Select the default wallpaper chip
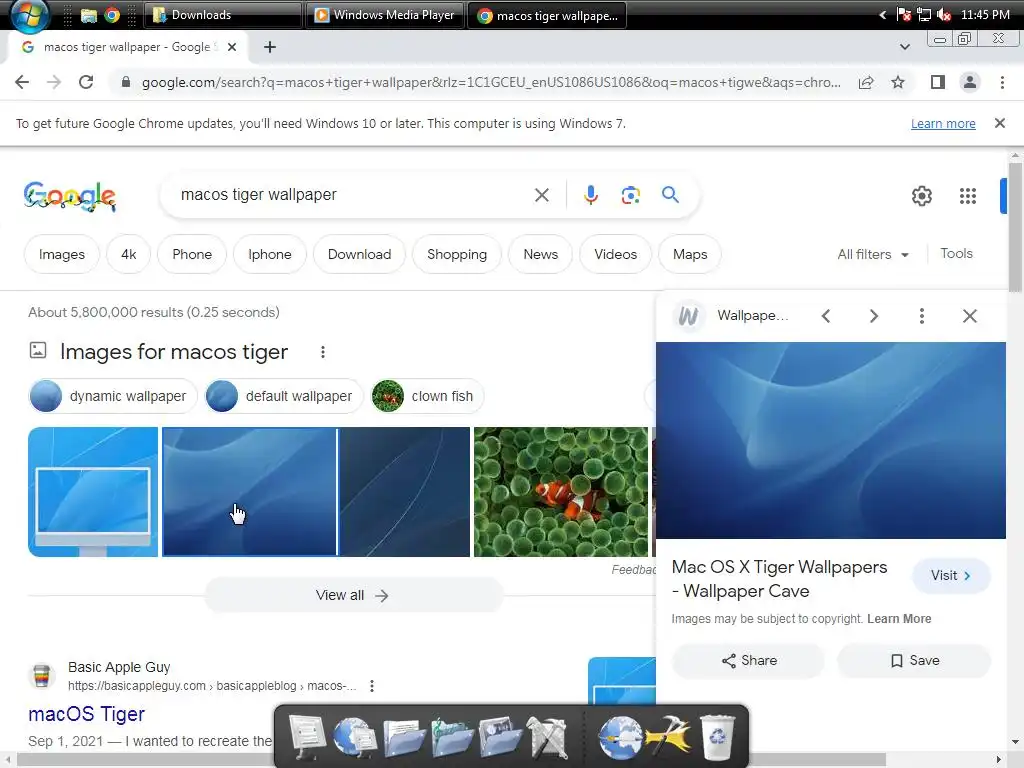 tap(283, 396)
